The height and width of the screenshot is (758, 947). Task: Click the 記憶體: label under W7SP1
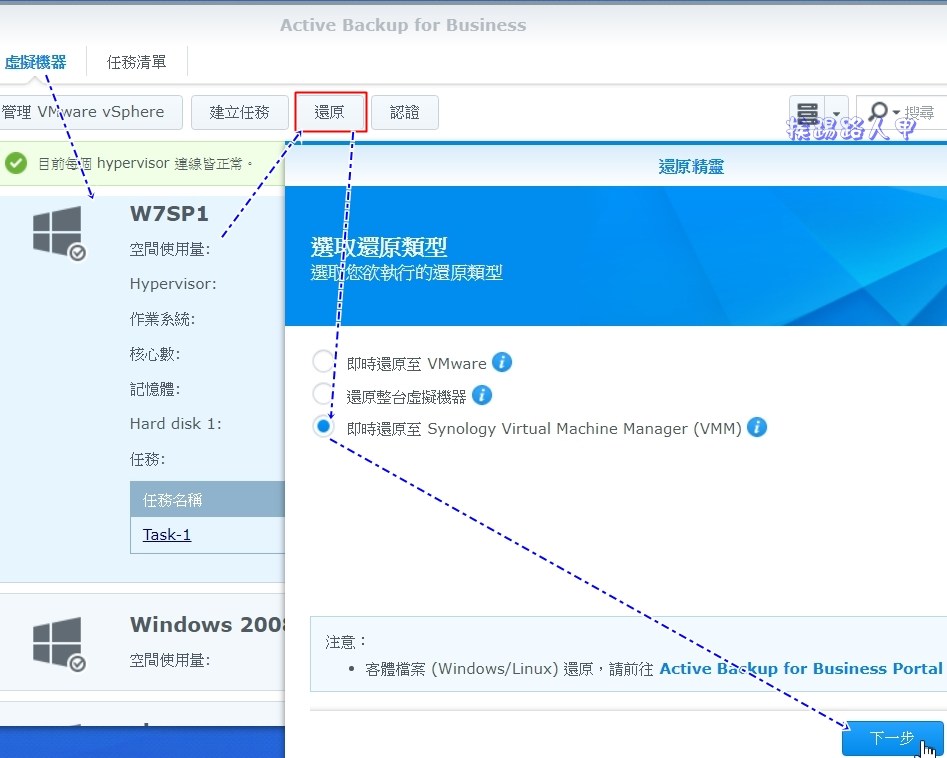click(155, 389)
